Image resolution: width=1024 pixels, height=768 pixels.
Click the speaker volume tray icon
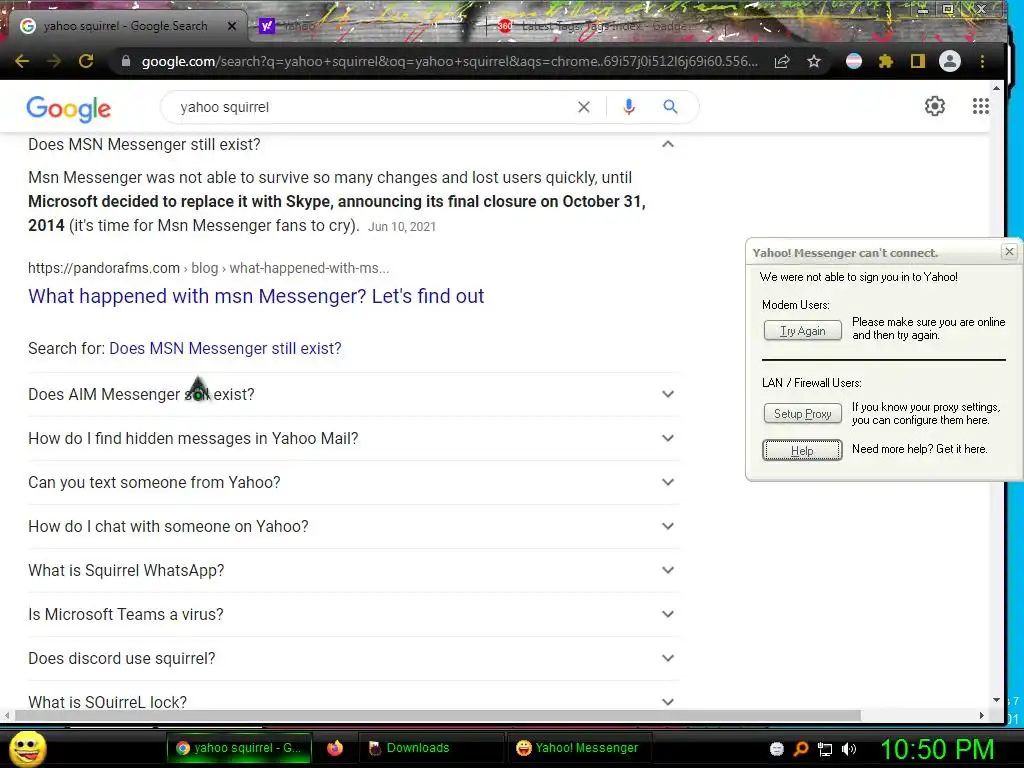coord(849,749)
